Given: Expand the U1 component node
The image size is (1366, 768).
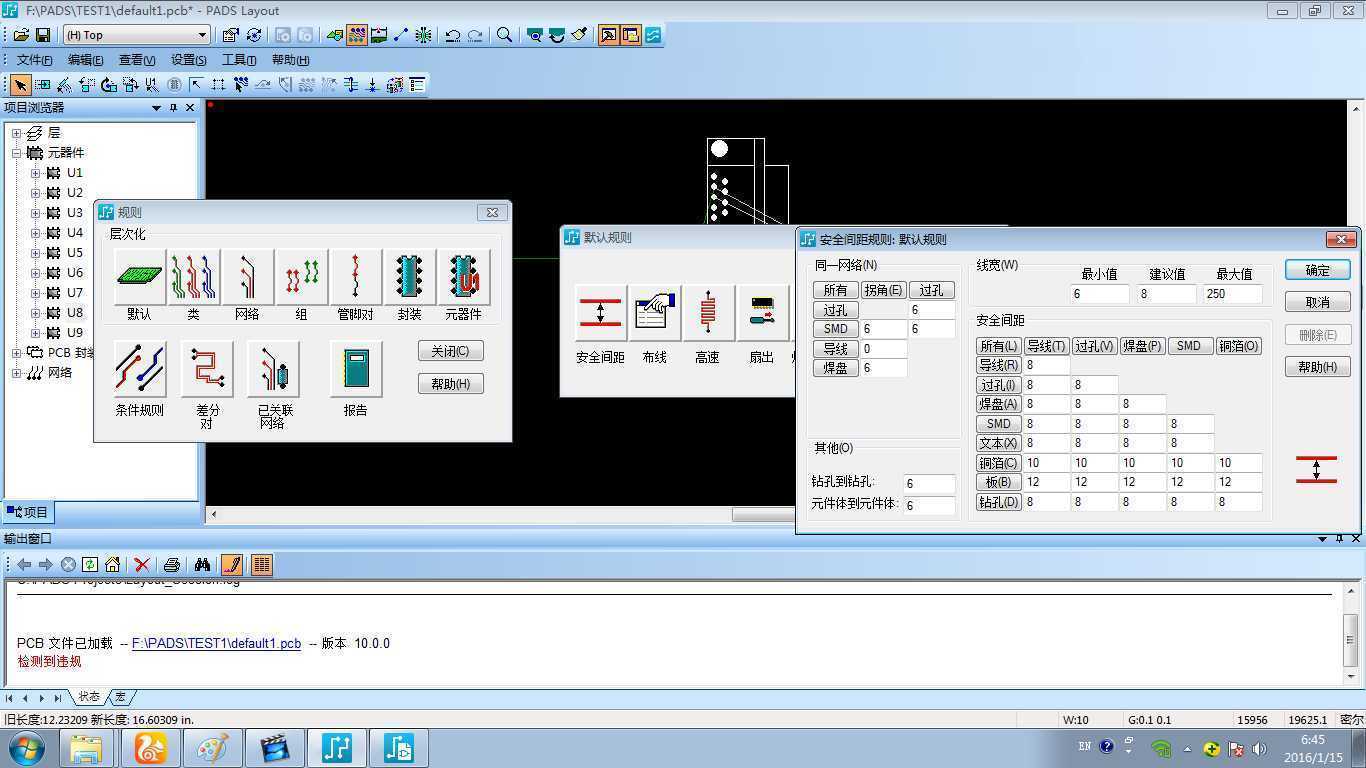Looking at the screenshot, I should [35, 173].
